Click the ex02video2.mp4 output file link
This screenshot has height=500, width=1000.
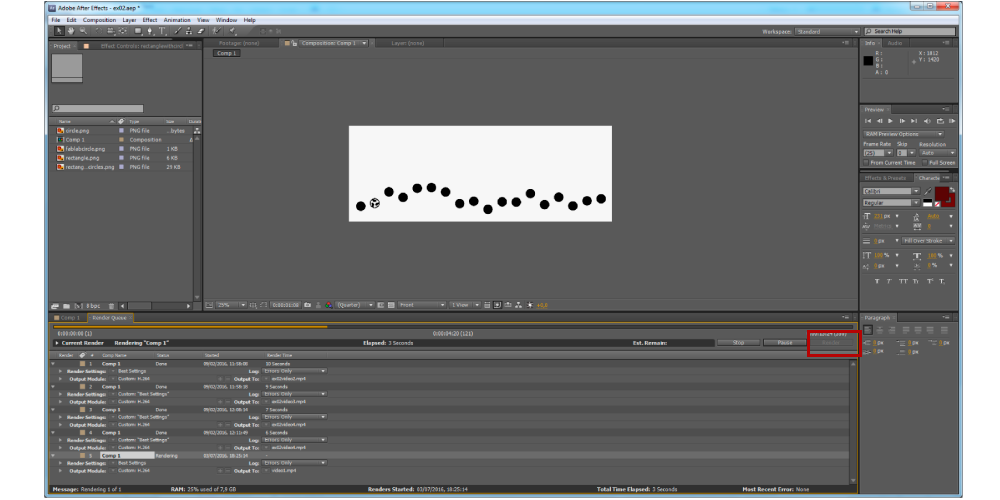pos(288,379)
